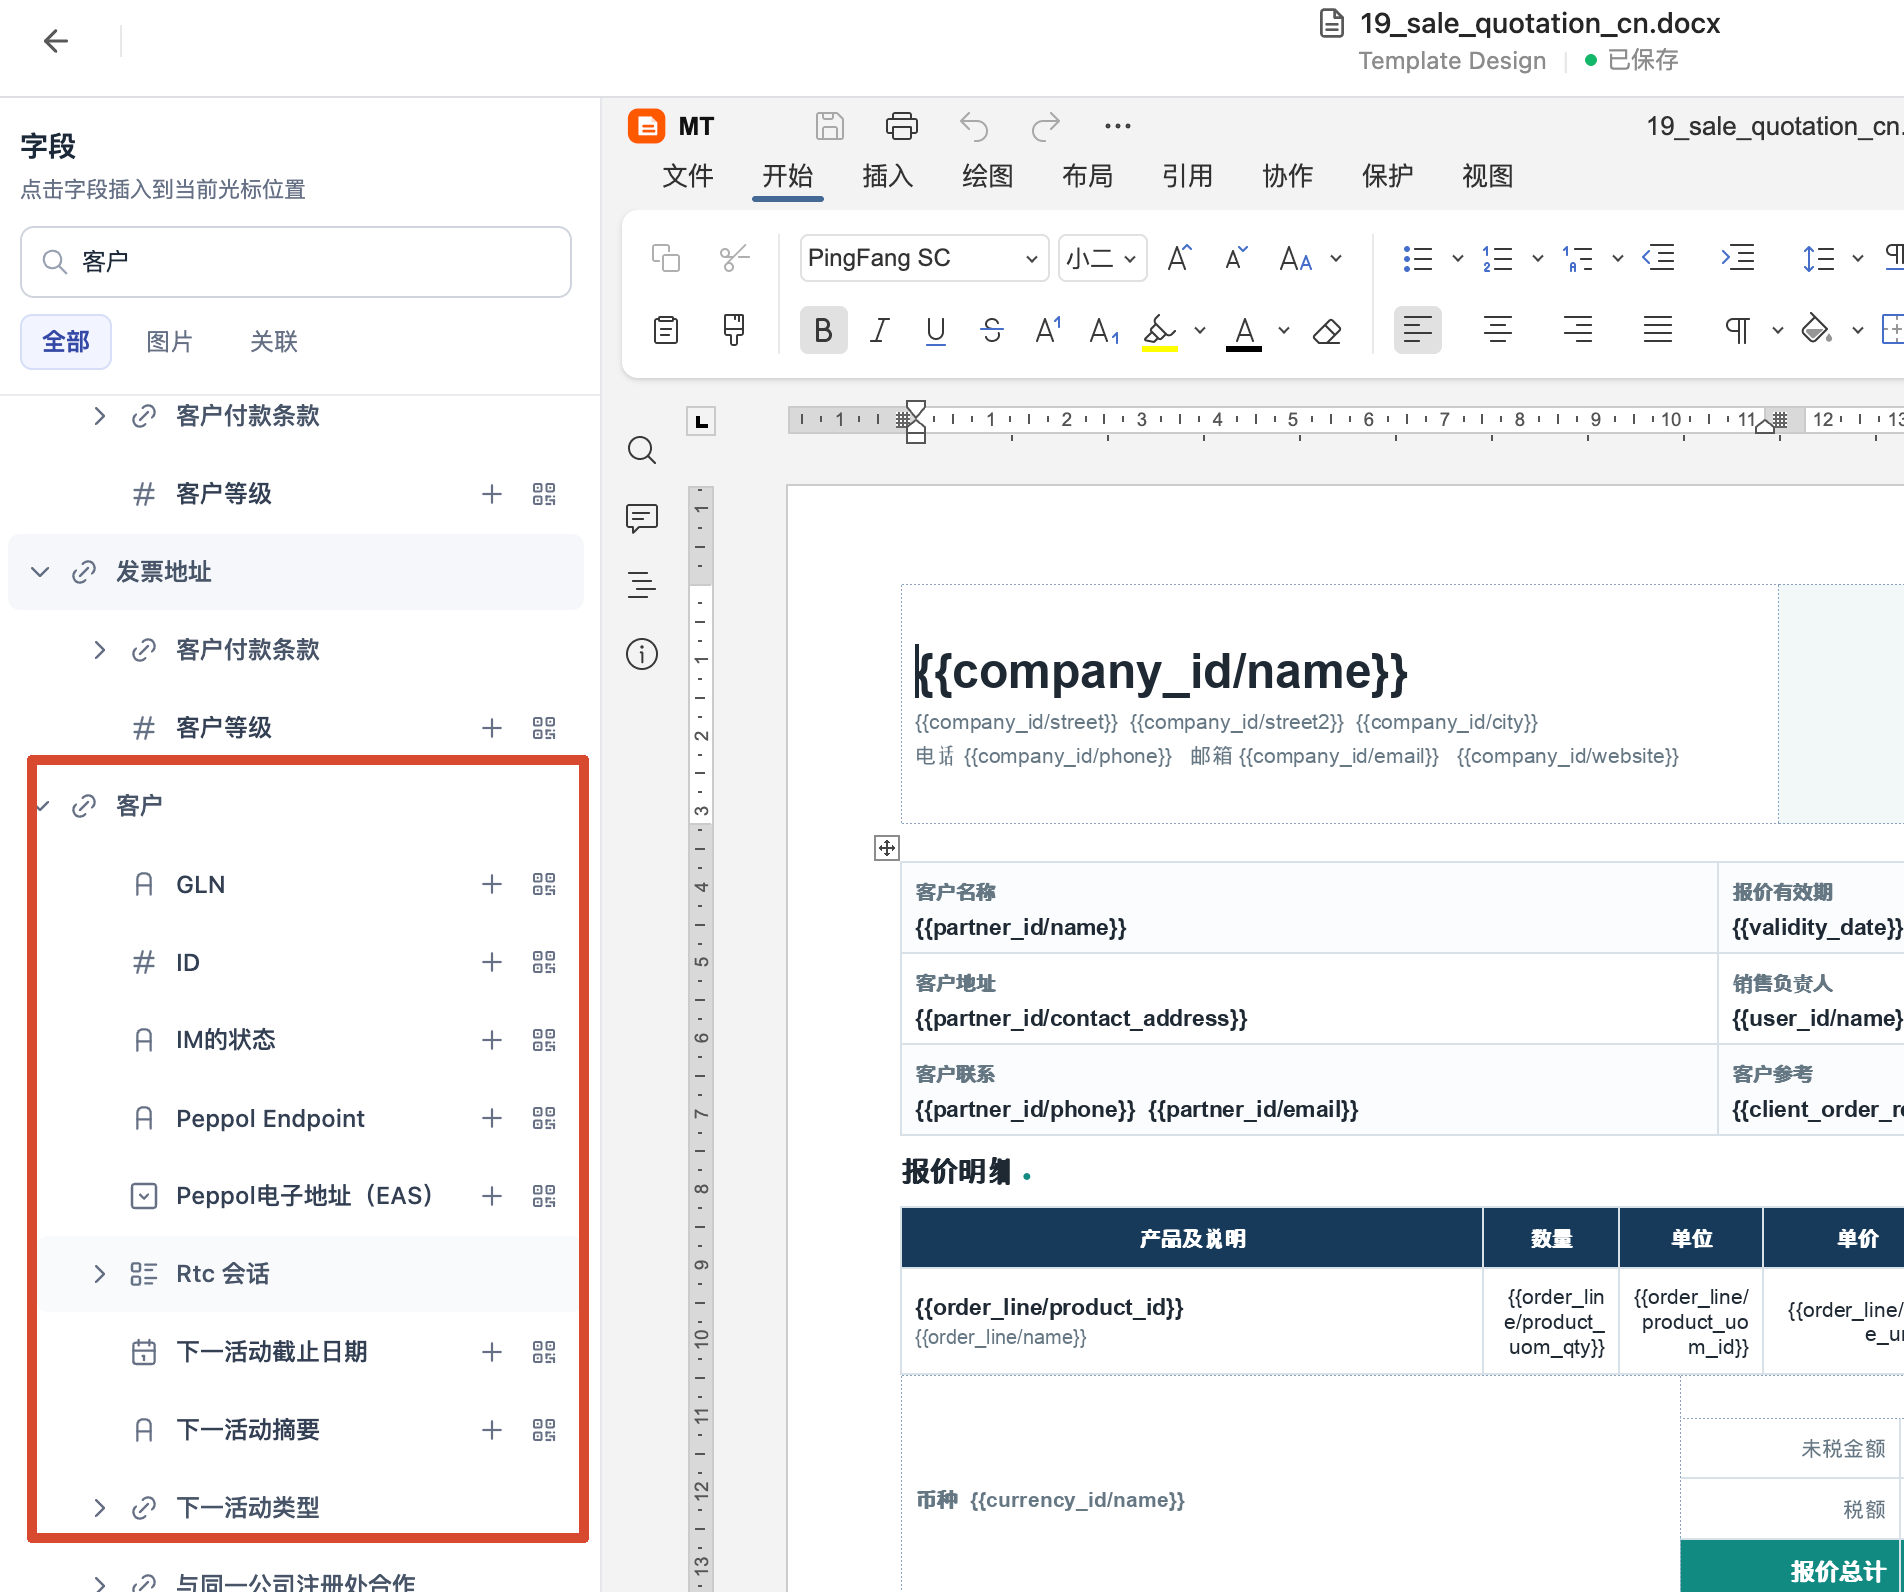Open the PingFang SC font dropdown
This screenshot has width=1904, height=1592.
point(923,258)
